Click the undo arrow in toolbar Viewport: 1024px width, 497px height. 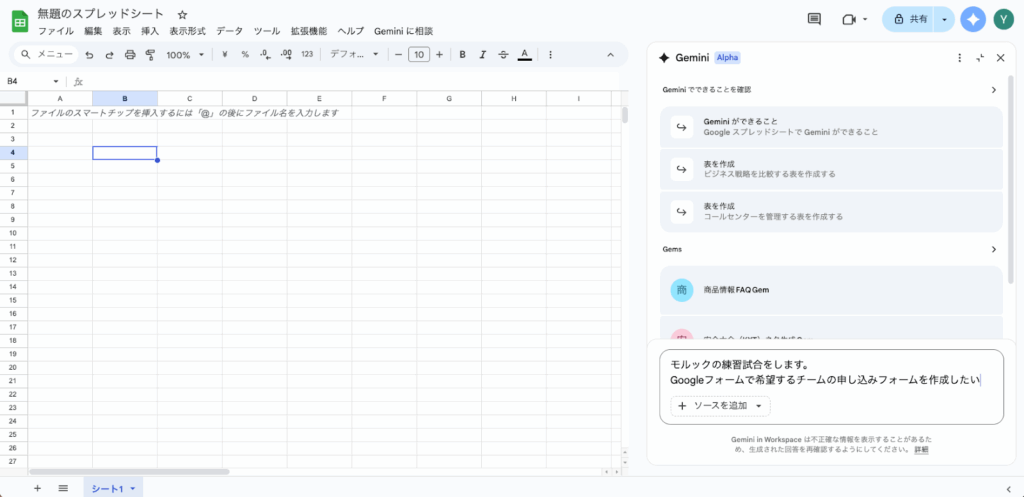click(89, 55)
